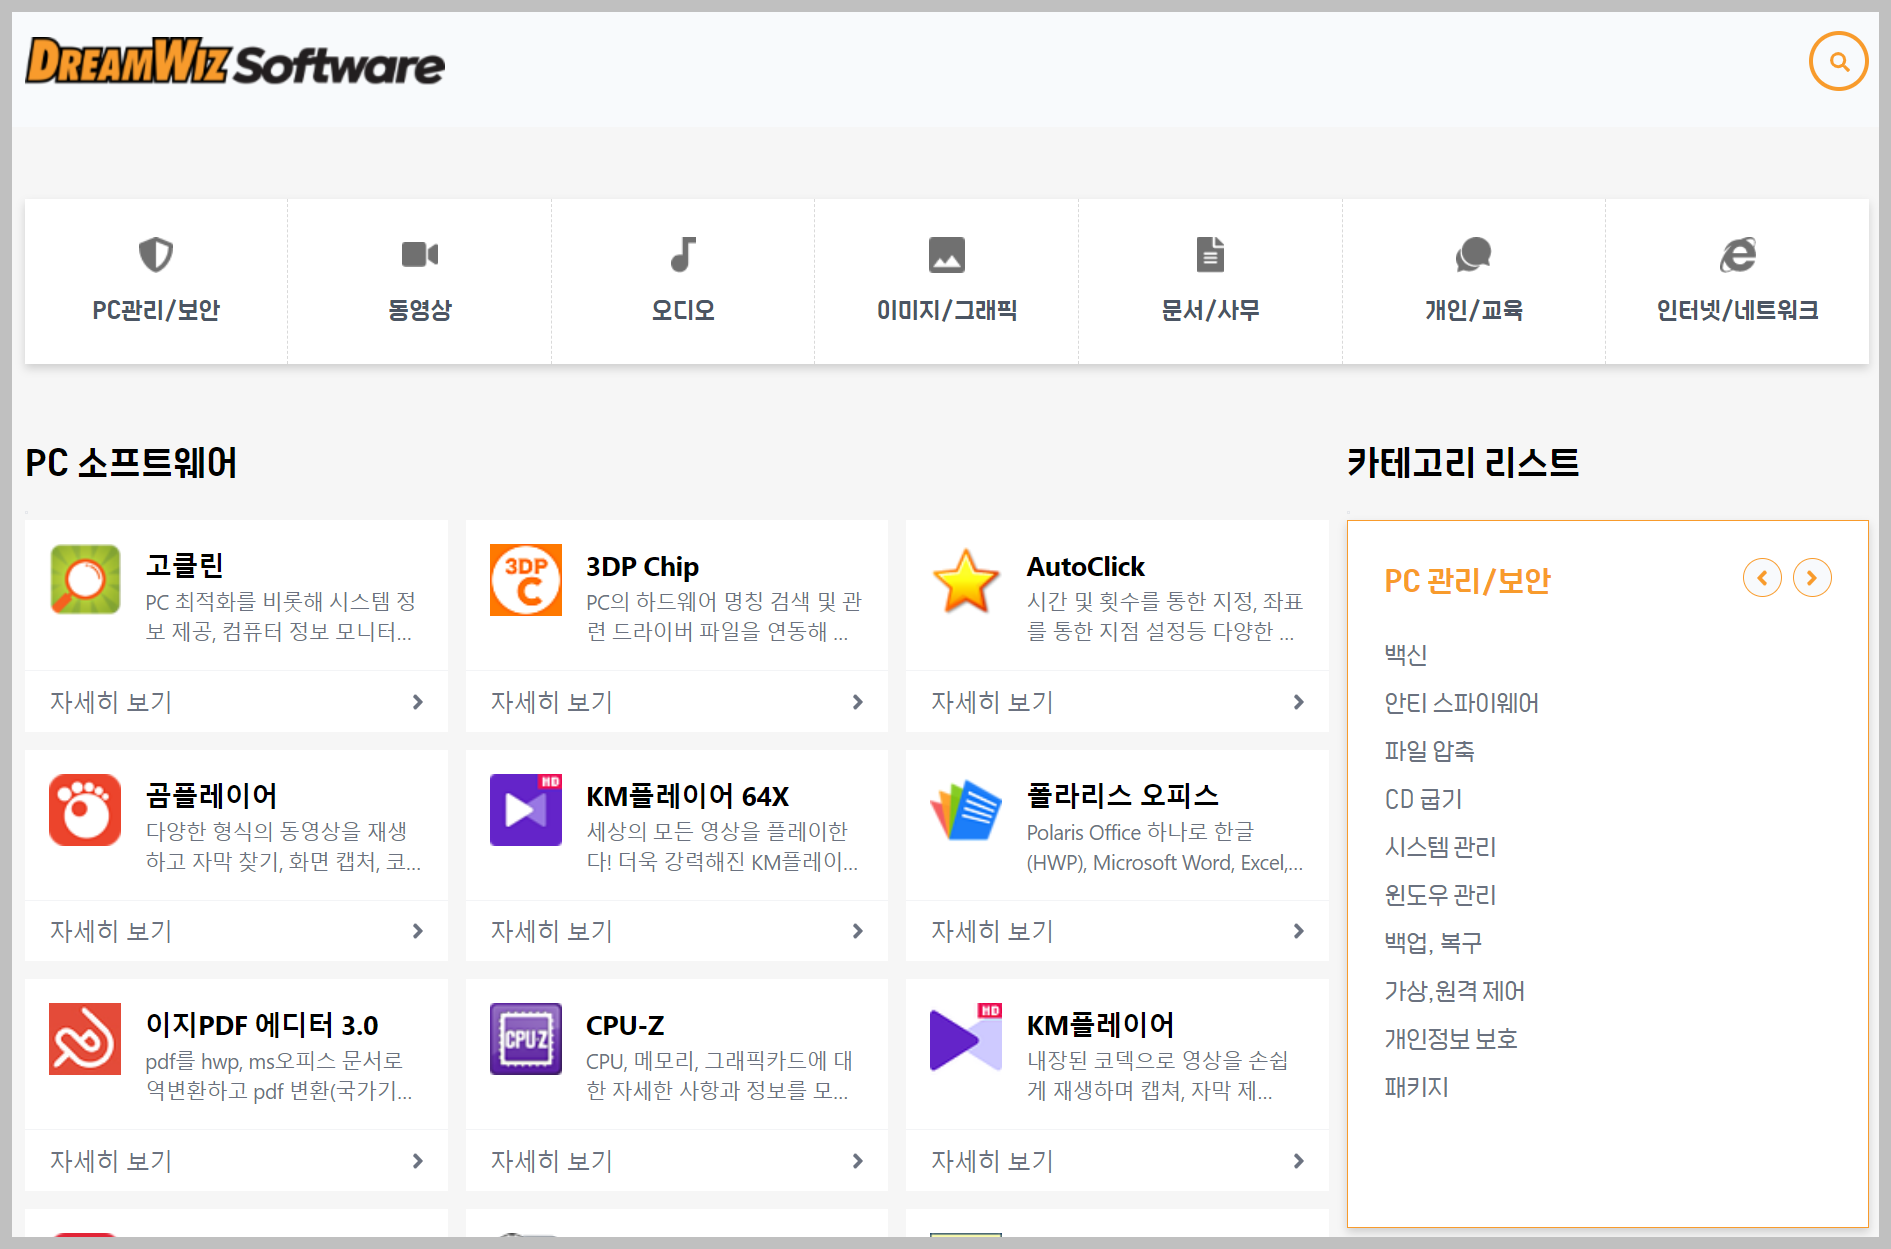Click the orange search magnifier icon
1891x1249 pixels.
tap(1838, 62)
